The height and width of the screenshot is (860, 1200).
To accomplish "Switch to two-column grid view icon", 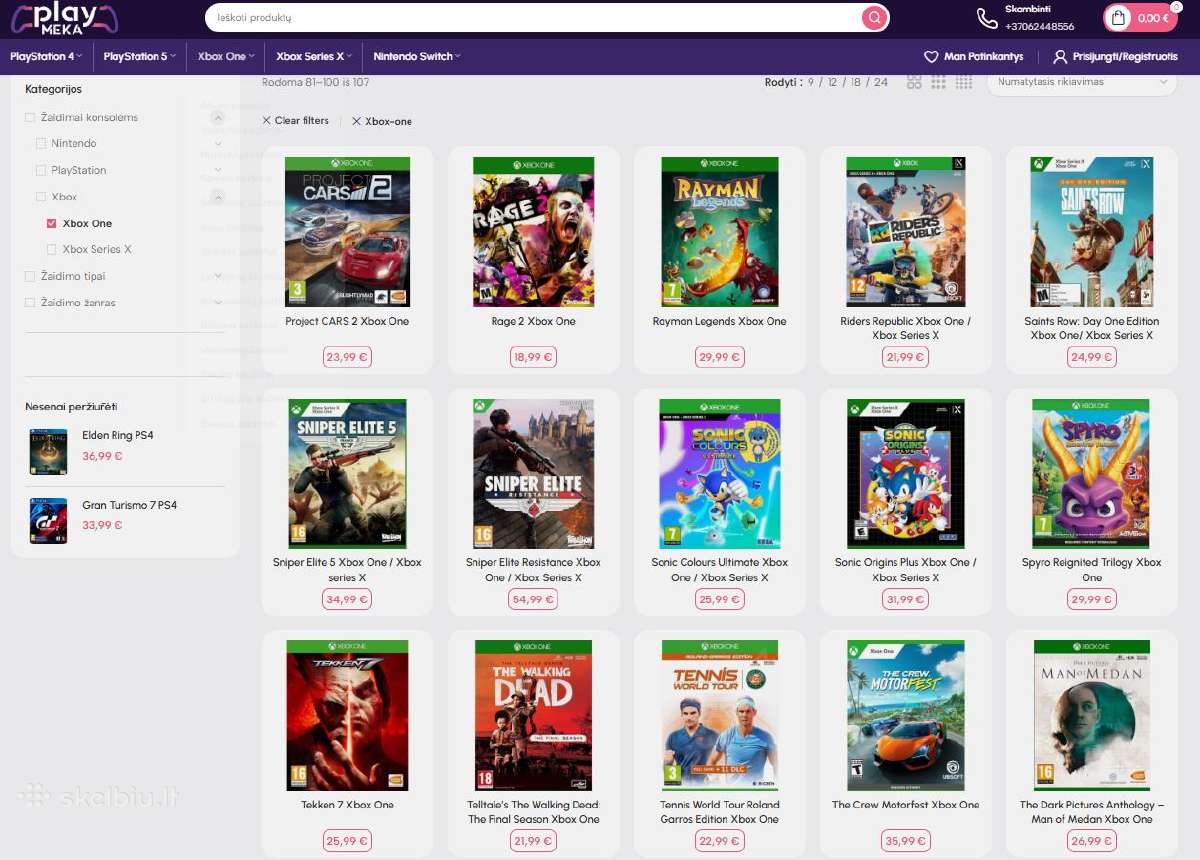I will (914, 82).
